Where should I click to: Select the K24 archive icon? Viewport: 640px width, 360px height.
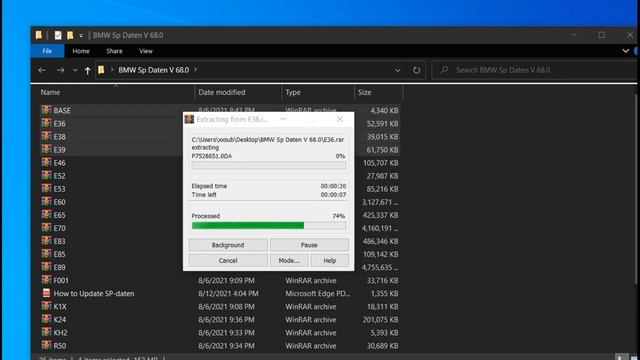tap(47, 319)
